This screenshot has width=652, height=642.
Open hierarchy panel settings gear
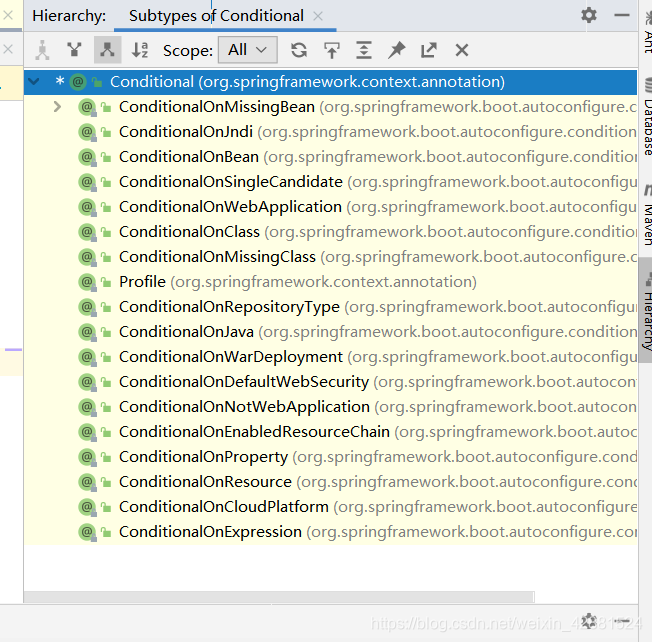(589, 15)
